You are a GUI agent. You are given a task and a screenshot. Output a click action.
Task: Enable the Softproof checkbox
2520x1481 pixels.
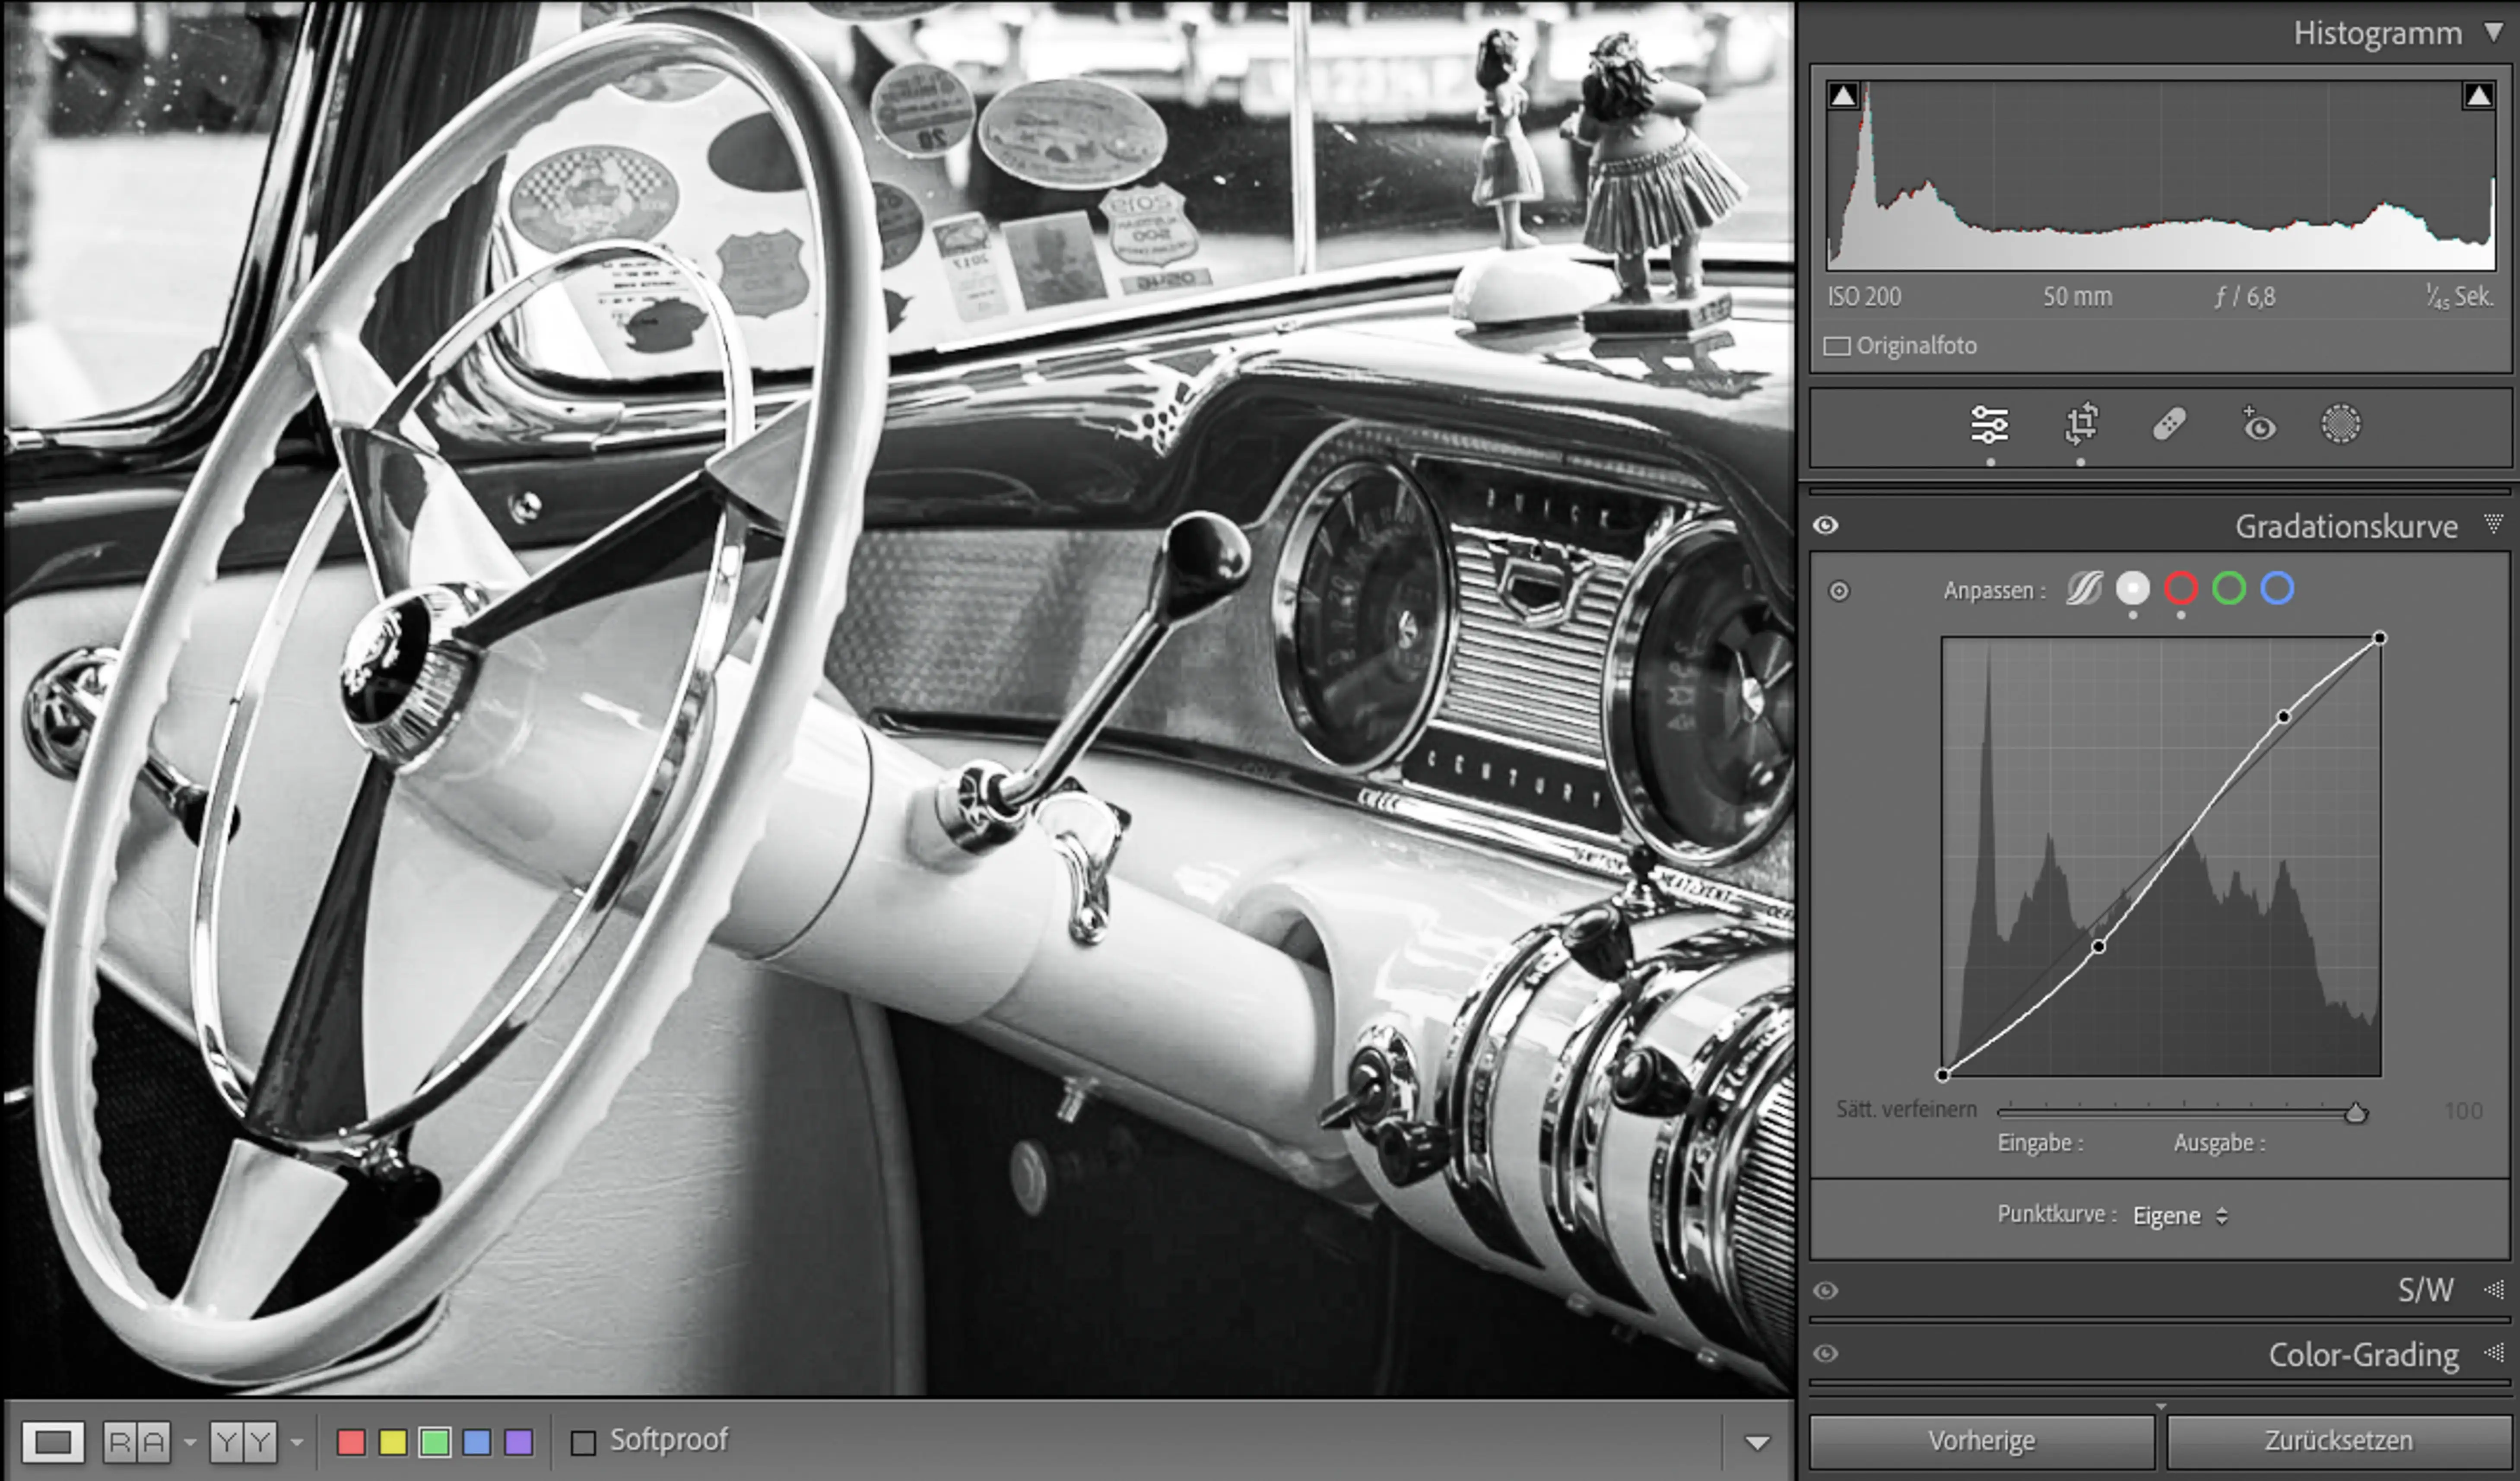(583, 1442)
